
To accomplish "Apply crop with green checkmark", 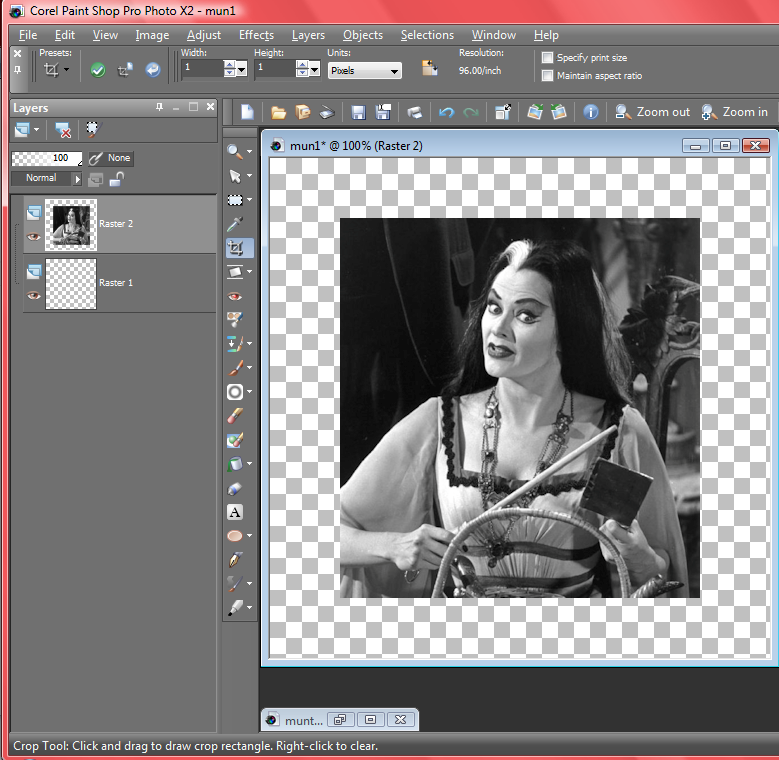I will [x=98, y=70].
